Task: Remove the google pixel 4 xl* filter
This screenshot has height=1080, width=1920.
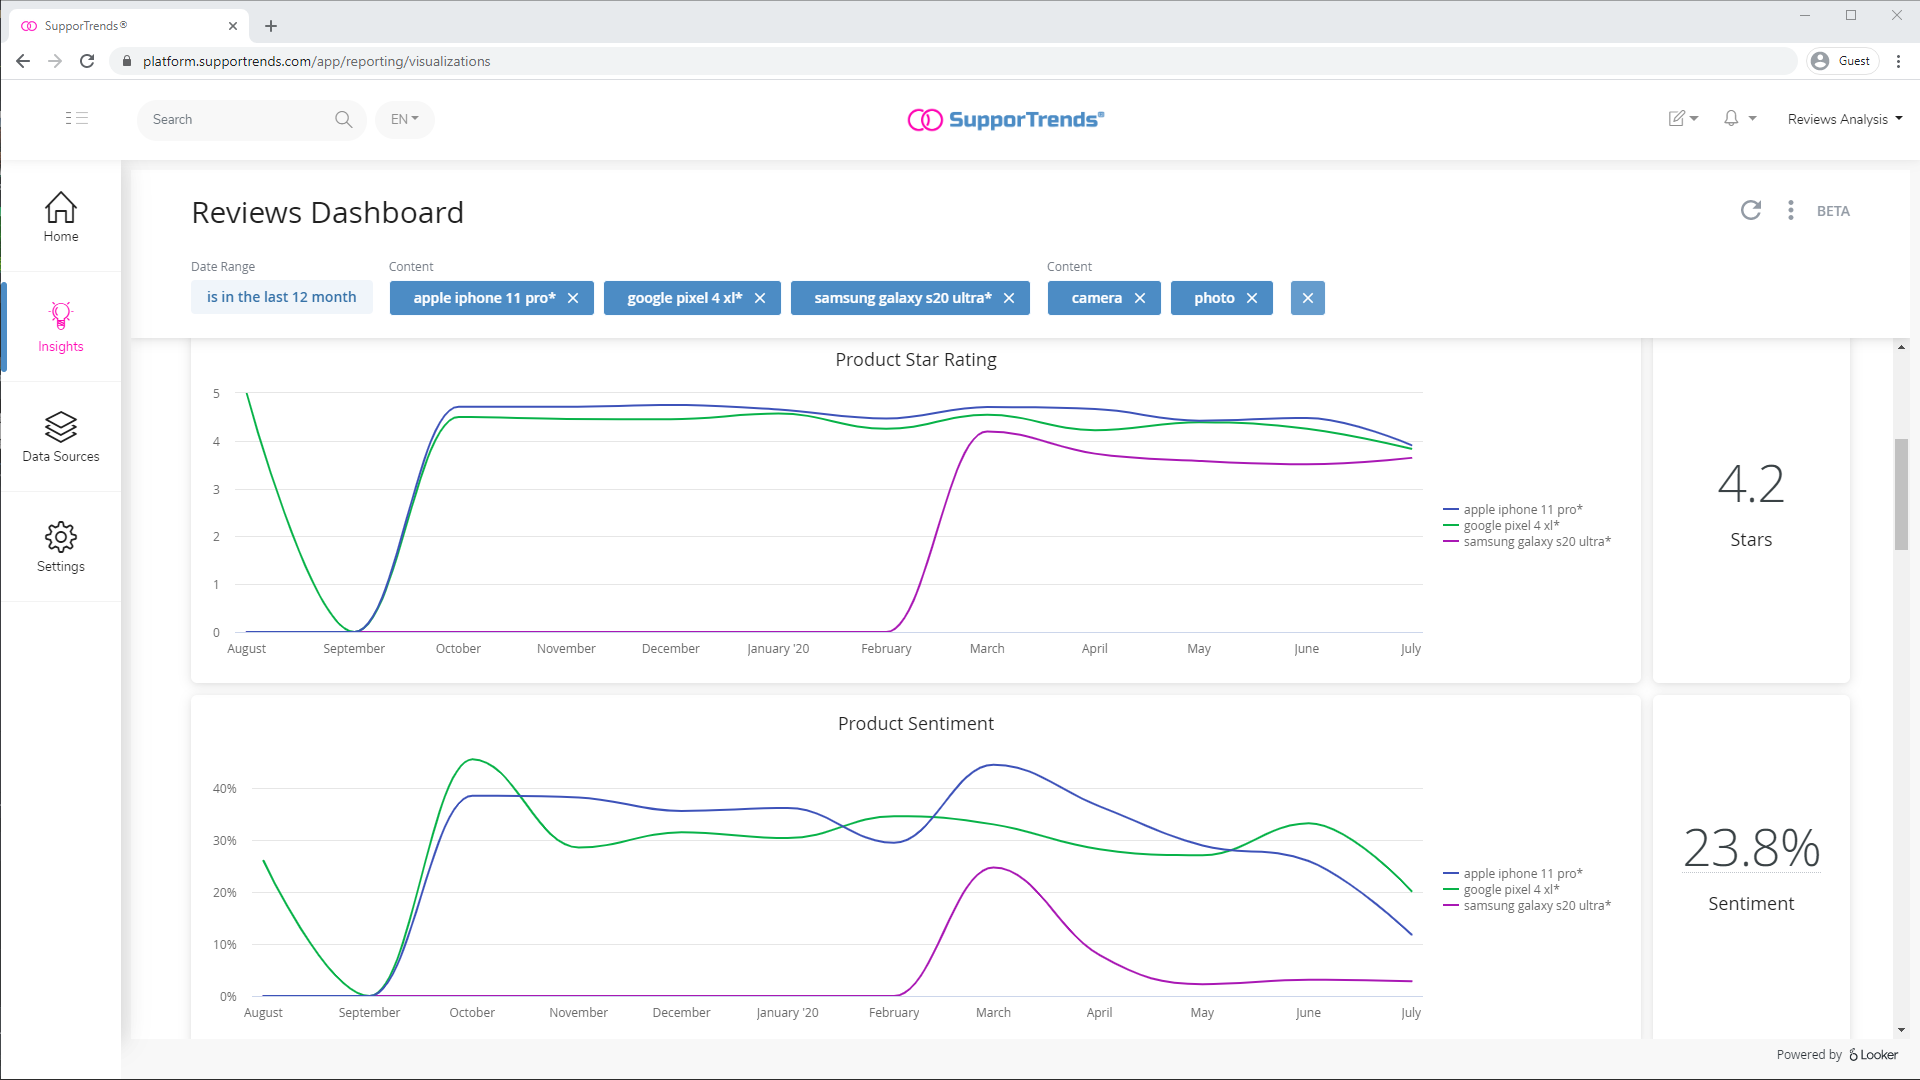Action: click(760, 298)
